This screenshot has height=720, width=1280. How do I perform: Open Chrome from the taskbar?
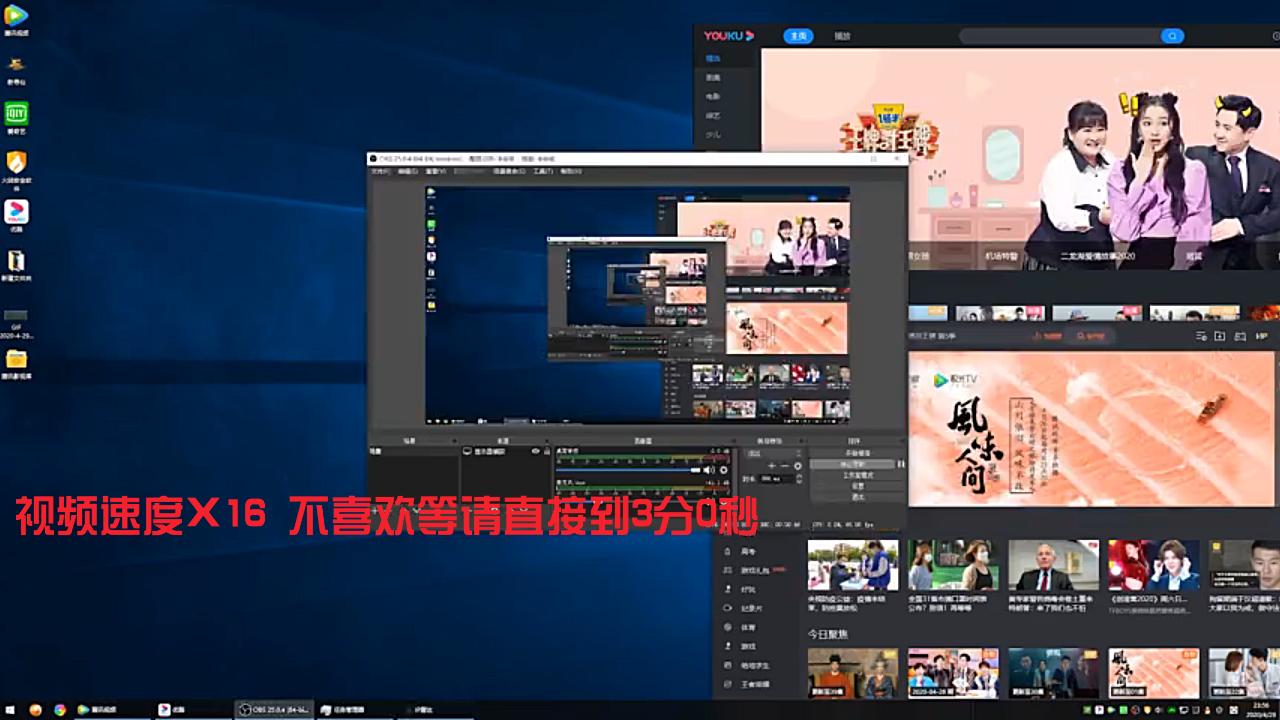coord(60,710)
